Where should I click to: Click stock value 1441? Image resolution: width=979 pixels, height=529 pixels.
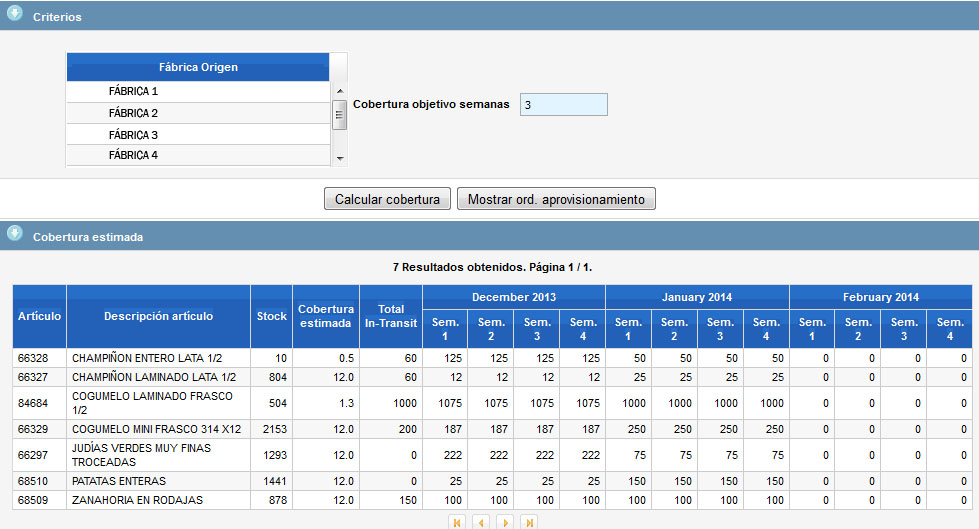[275, 481]
